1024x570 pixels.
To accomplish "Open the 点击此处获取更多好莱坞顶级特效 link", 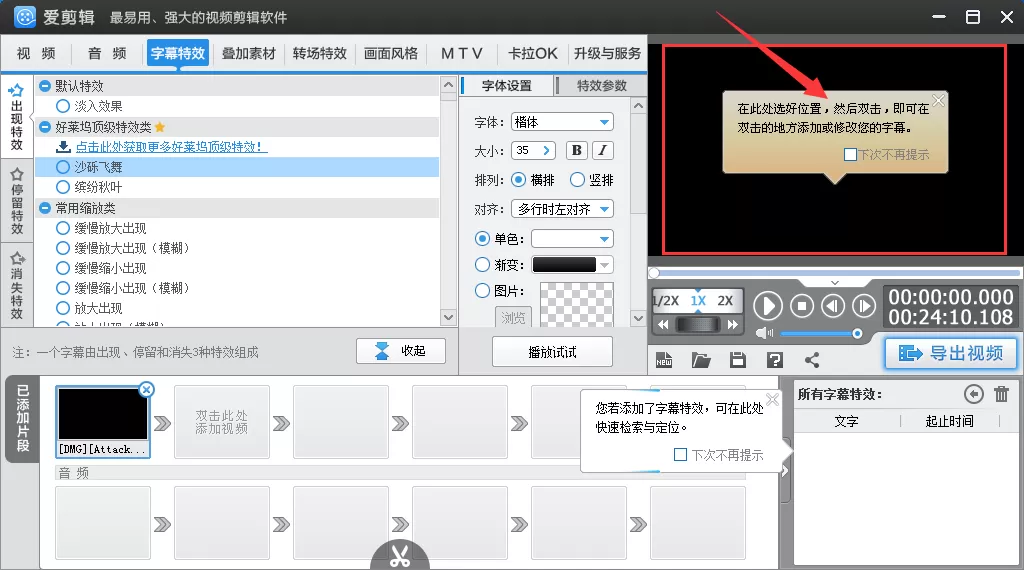I will [172, 147].
